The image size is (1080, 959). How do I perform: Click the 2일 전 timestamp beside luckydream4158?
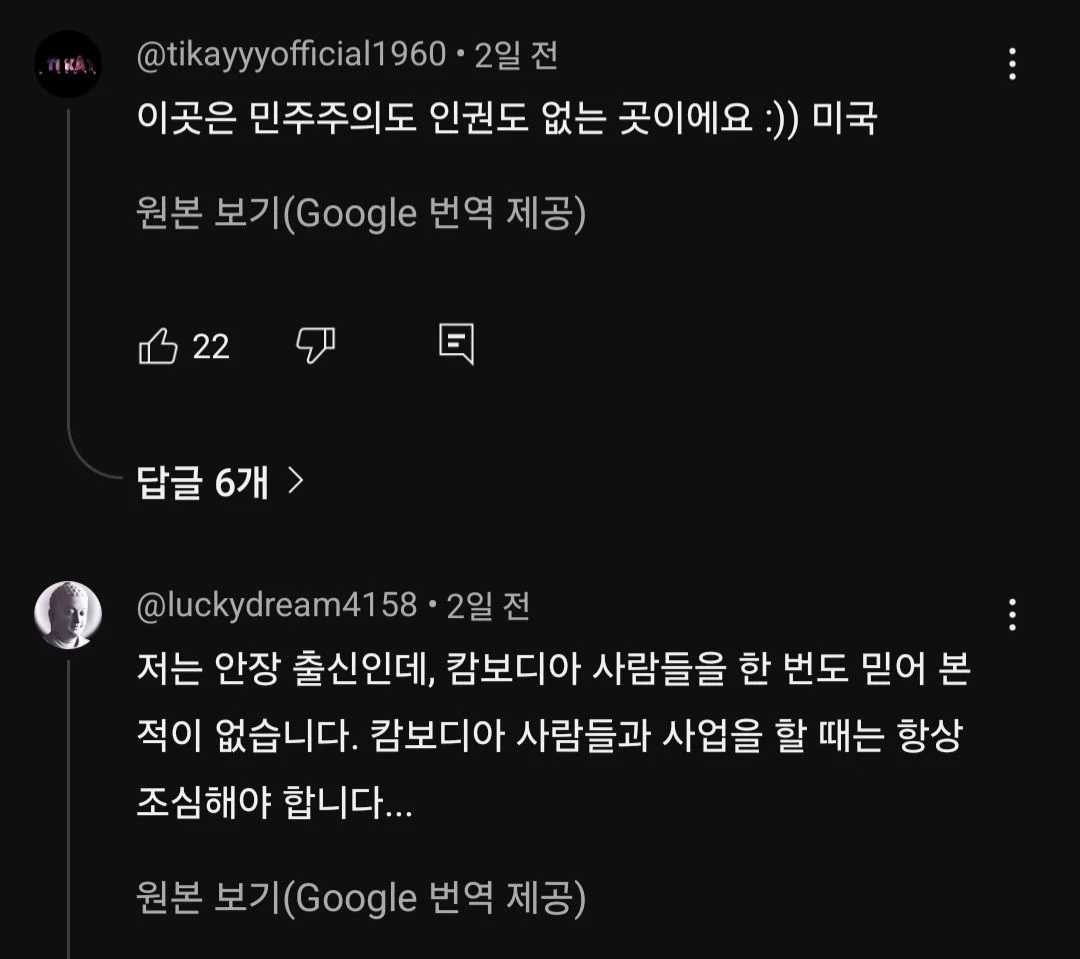click(488, 605)
